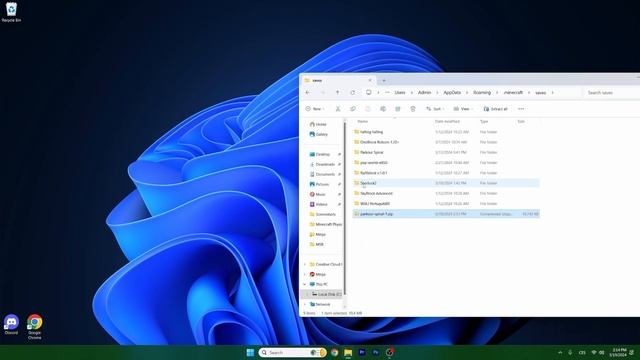Open the Sort options dropdown
The height and width of the screenshot is (360, 640).
click(x=435, y=109)
